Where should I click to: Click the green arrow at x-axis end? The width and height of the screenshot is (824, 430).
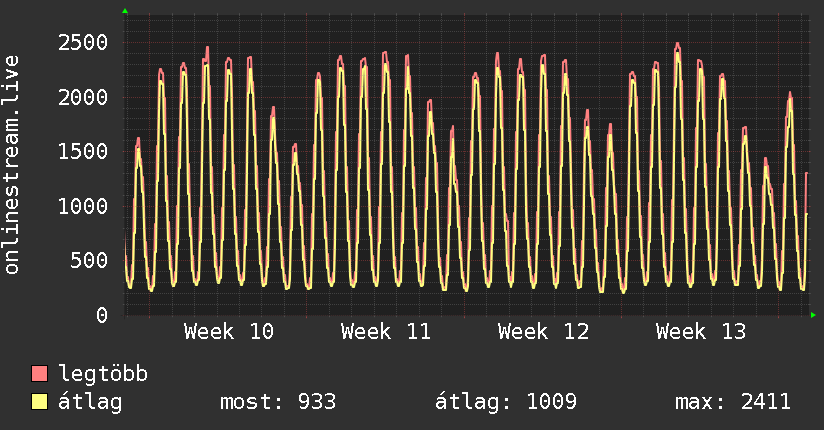point(813,315)
